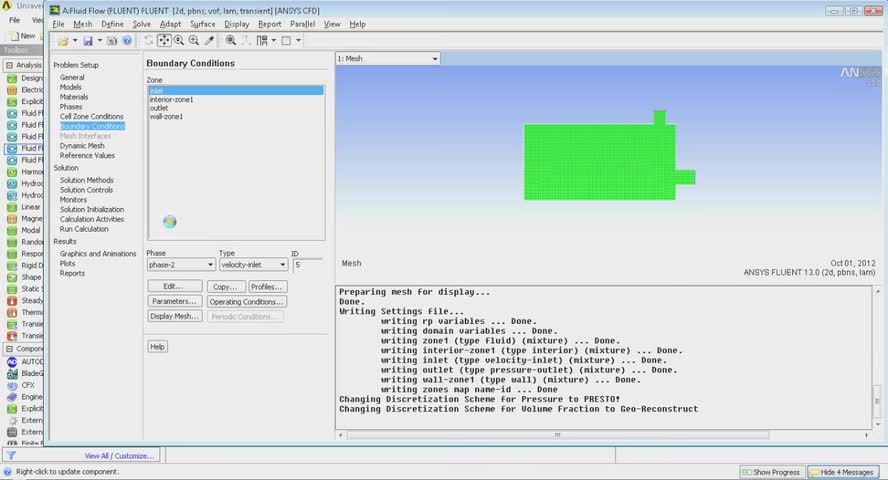Select the probe eyedropper tool

tap(210, 40)
